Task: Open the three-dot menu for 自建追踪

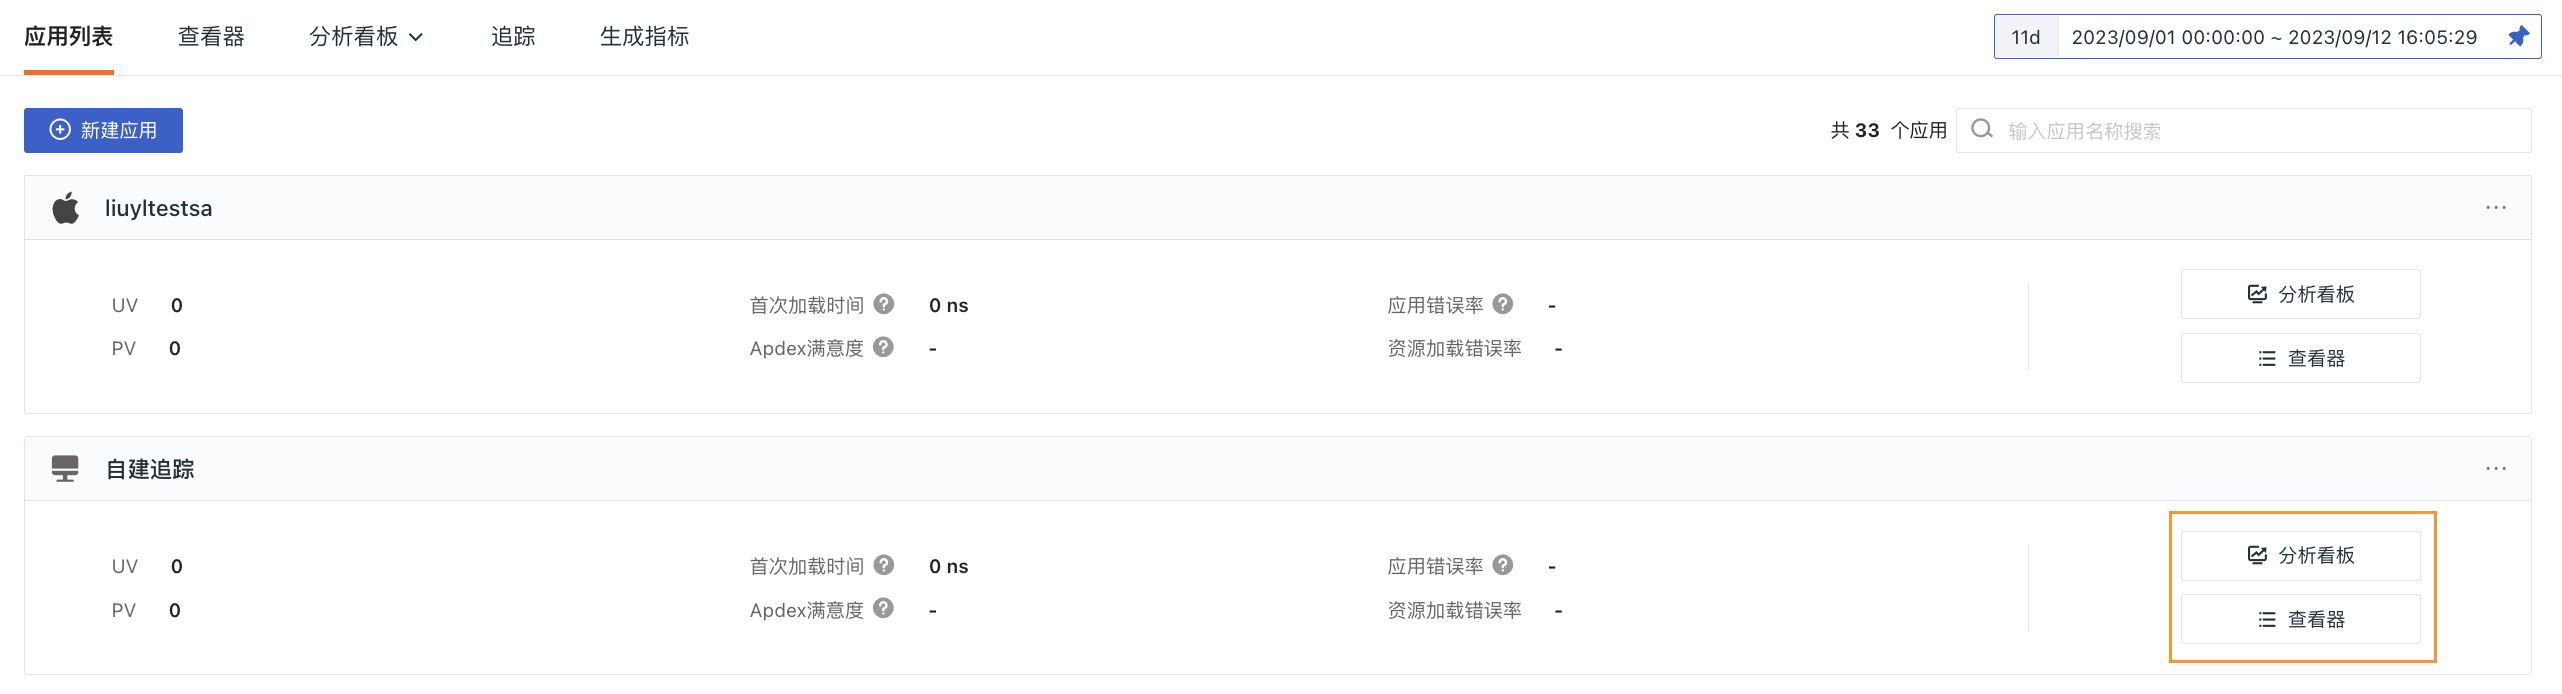Action: pos(2496,468)
